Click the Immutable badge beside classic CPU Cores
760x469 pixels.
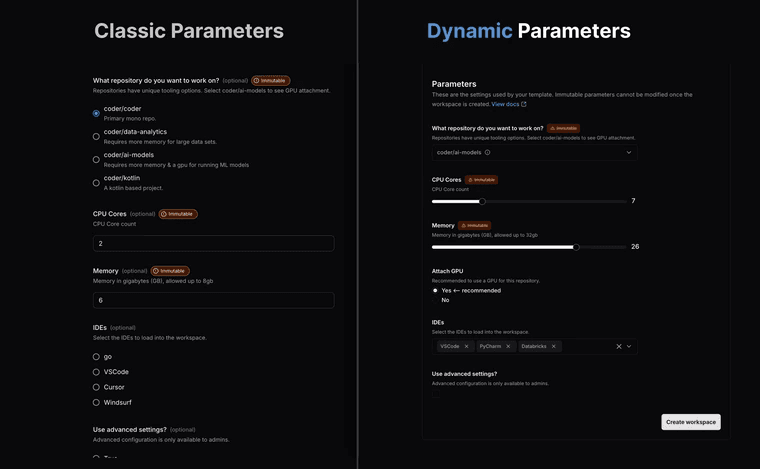(178, 214)
